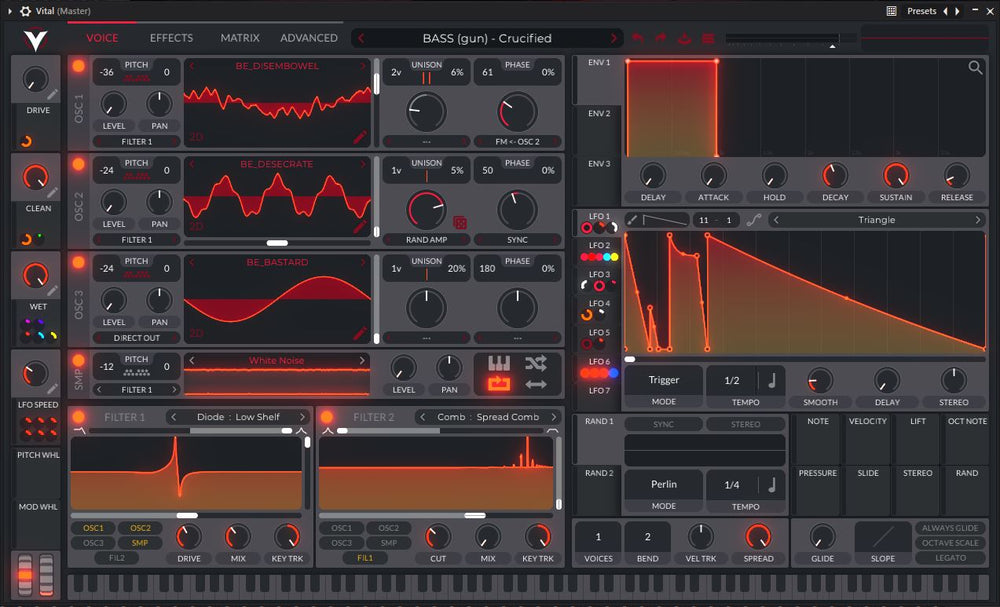Click the sample random phase shuffle icon
Image resolution: width=1000 pixels, height=607 pixels.
click(x=536, y=363)
